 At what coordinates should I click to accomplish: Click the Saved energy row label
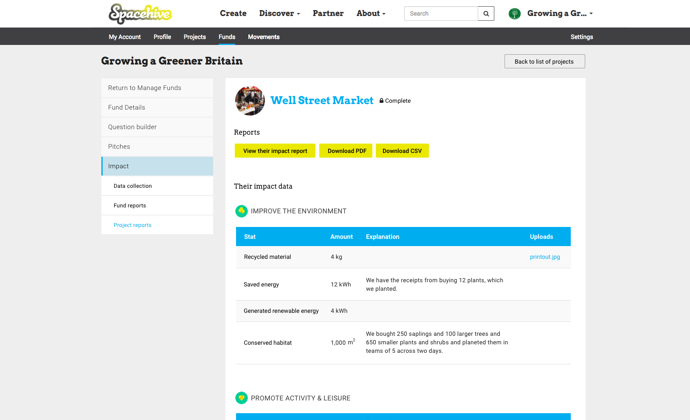tap(261, 285)
